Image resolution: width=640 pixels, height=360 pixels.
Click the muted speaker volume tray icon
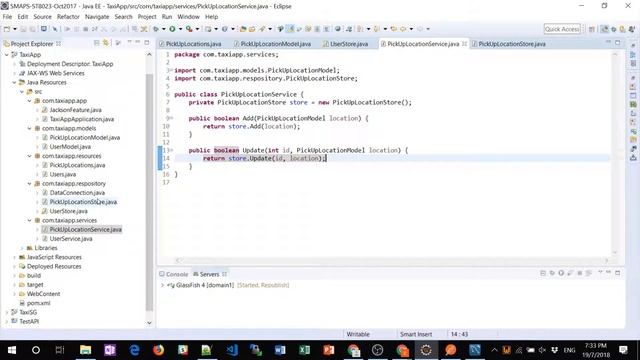[x=542, y=350]
